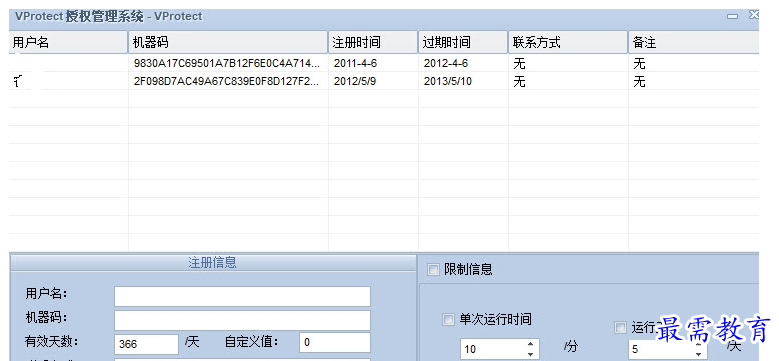Sort by 联系方式 column header
The image size is (779, 361).
tap(568, 43)
